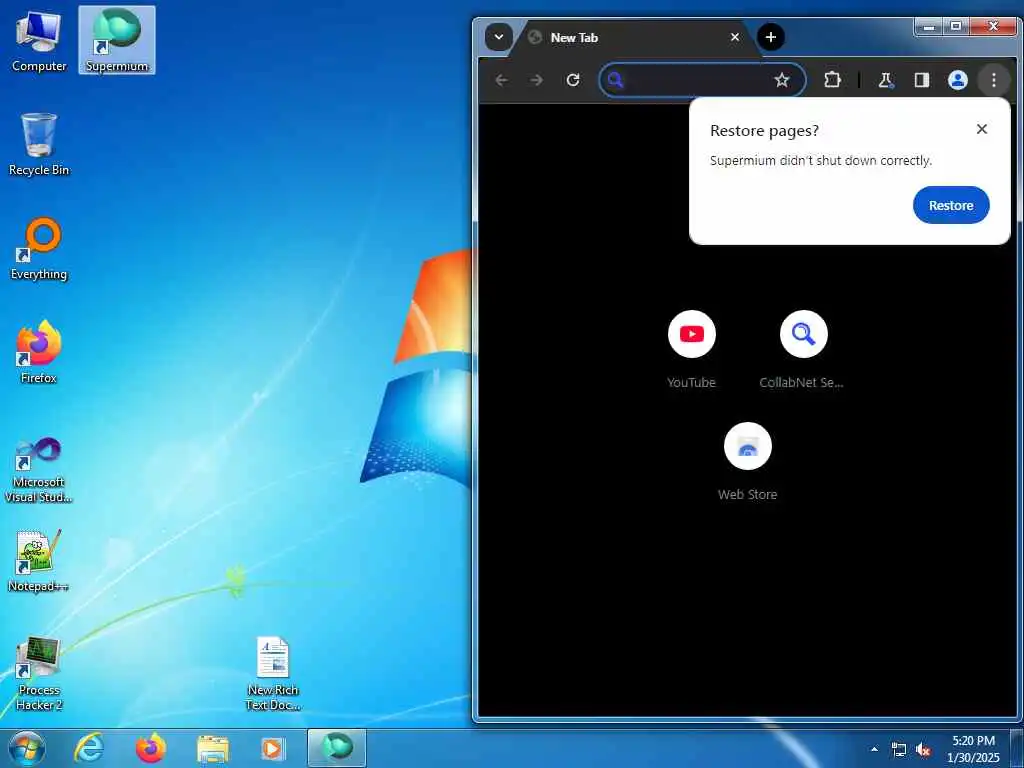The image size is (1024, 768).
Task: Open the three-dot browser menu
Action: pyautogui.click(x=993, y=80)
